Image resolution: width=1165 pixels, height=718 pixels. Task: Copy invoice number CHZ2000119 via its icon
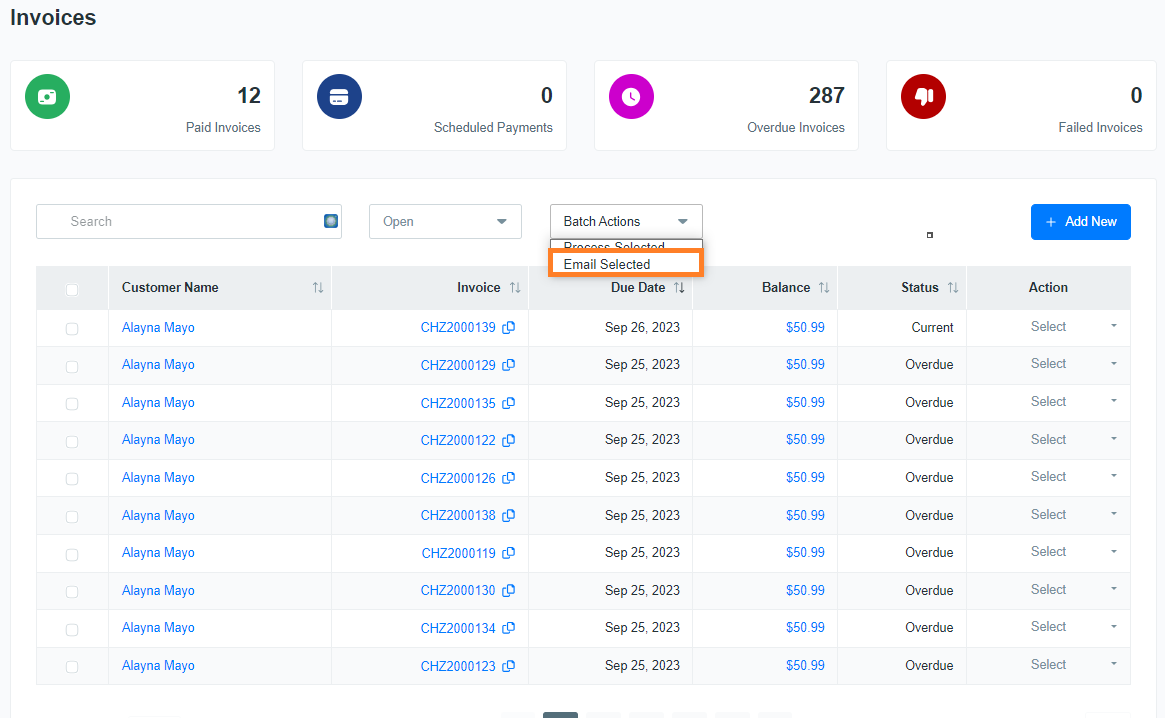coord(509,553)
